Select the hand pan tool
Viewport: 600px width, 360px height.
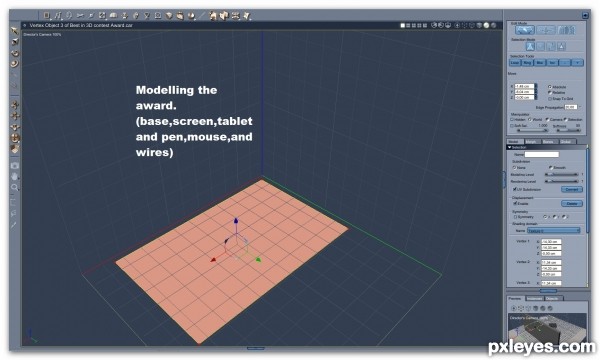15,176
